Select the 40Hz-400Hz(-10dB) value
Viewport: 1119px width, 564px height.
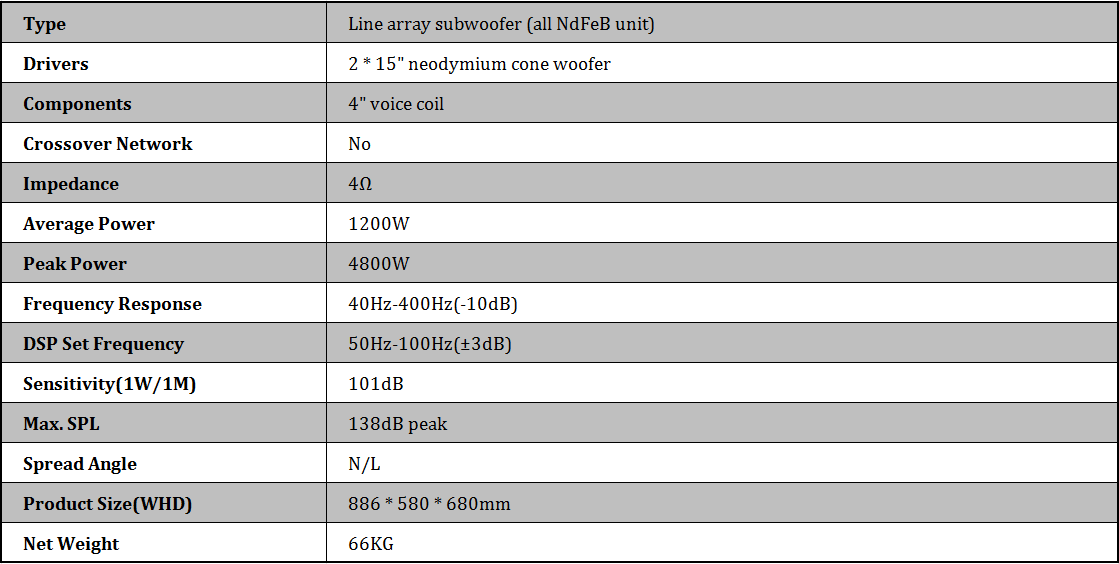(x=433, y=304)
